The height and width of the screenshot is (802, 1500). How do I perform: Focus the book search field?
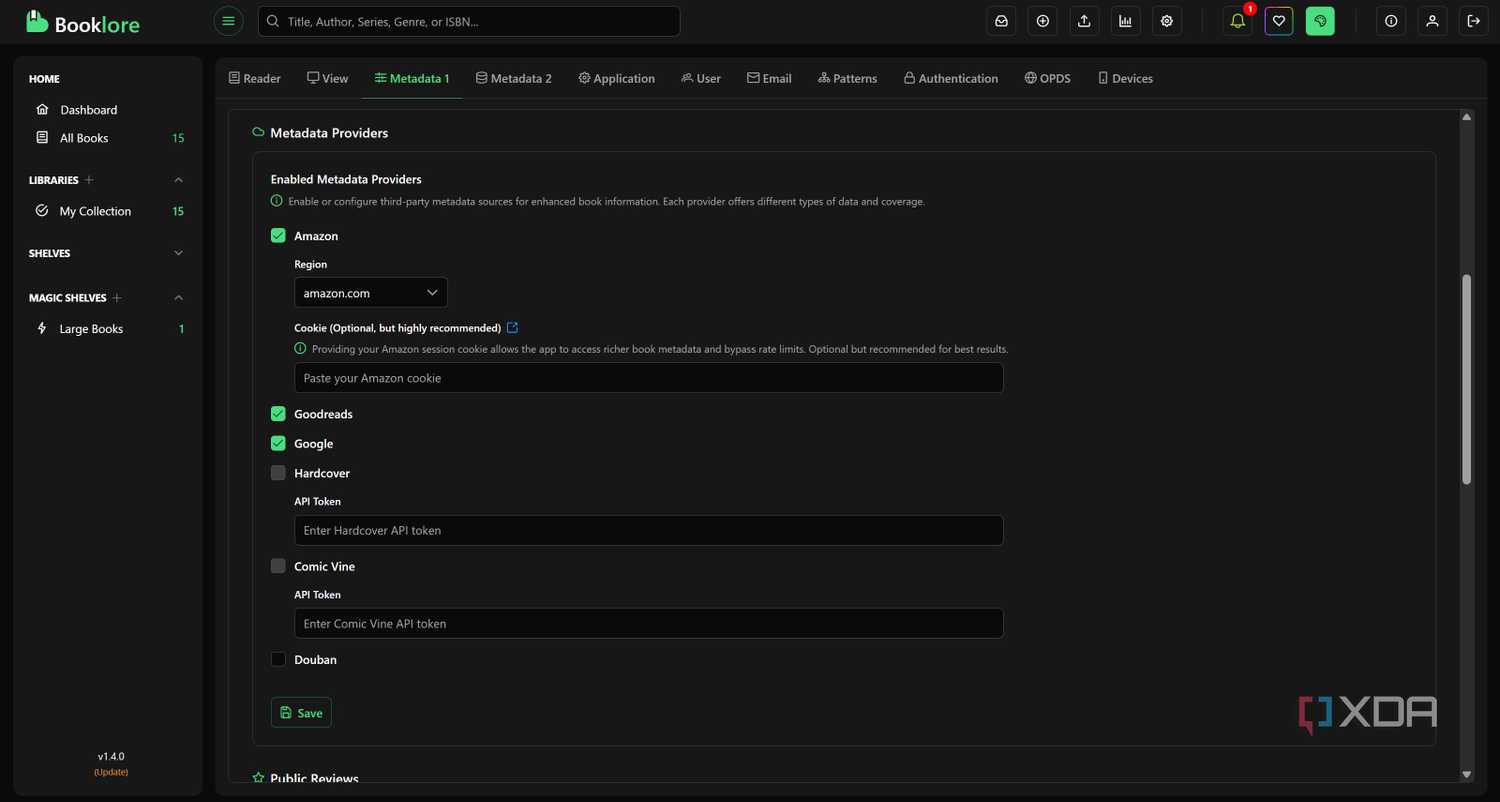click(469, 21)
